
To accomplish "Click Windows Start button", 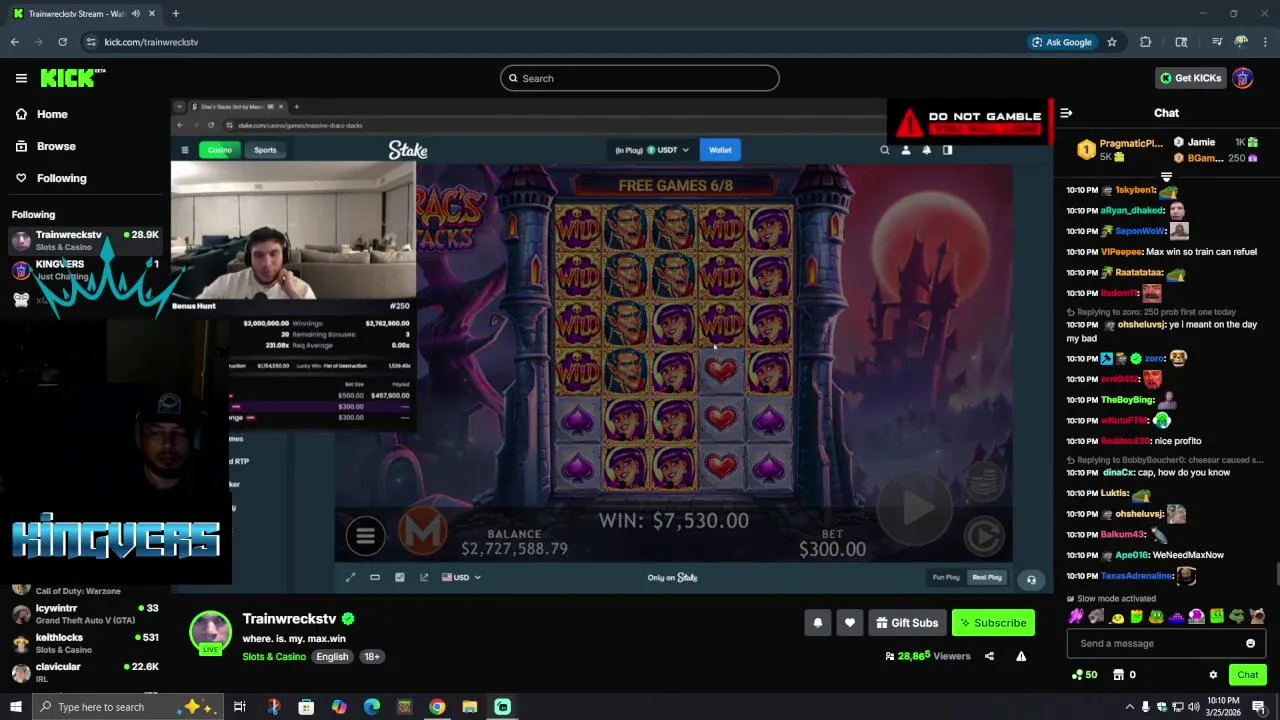I will tap(16, 707).
